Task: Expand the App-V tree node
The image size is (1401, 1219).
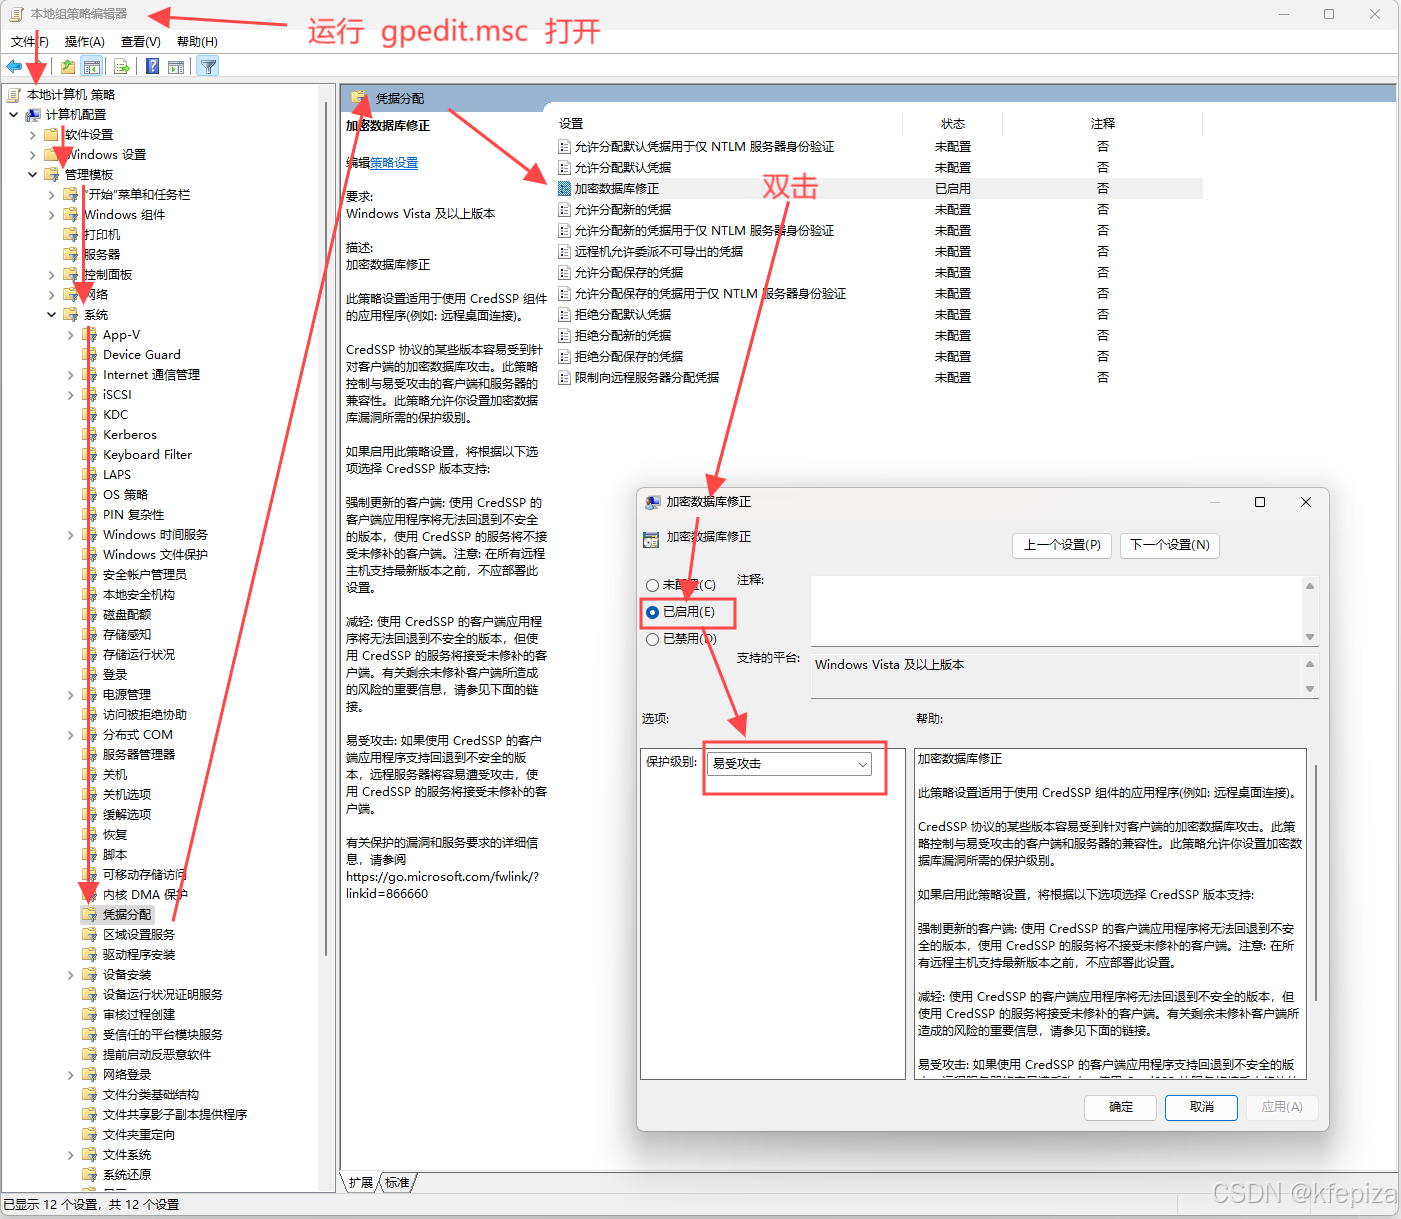Action: coord(70,335)
